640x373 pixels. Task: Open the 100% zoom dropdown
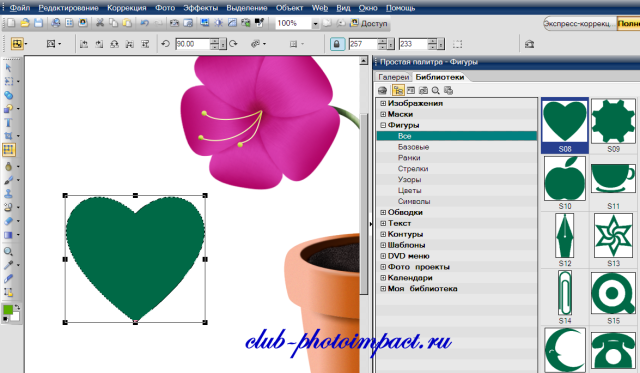point(315,24)
